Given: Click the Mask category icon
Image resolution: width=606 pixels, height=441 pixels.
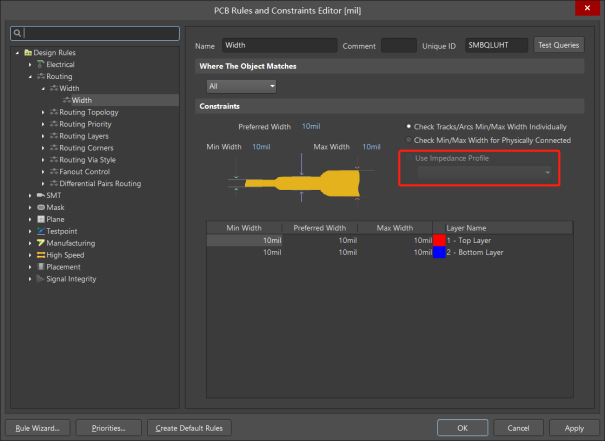Looking at the screenshot, I should (x=41, y=207).
